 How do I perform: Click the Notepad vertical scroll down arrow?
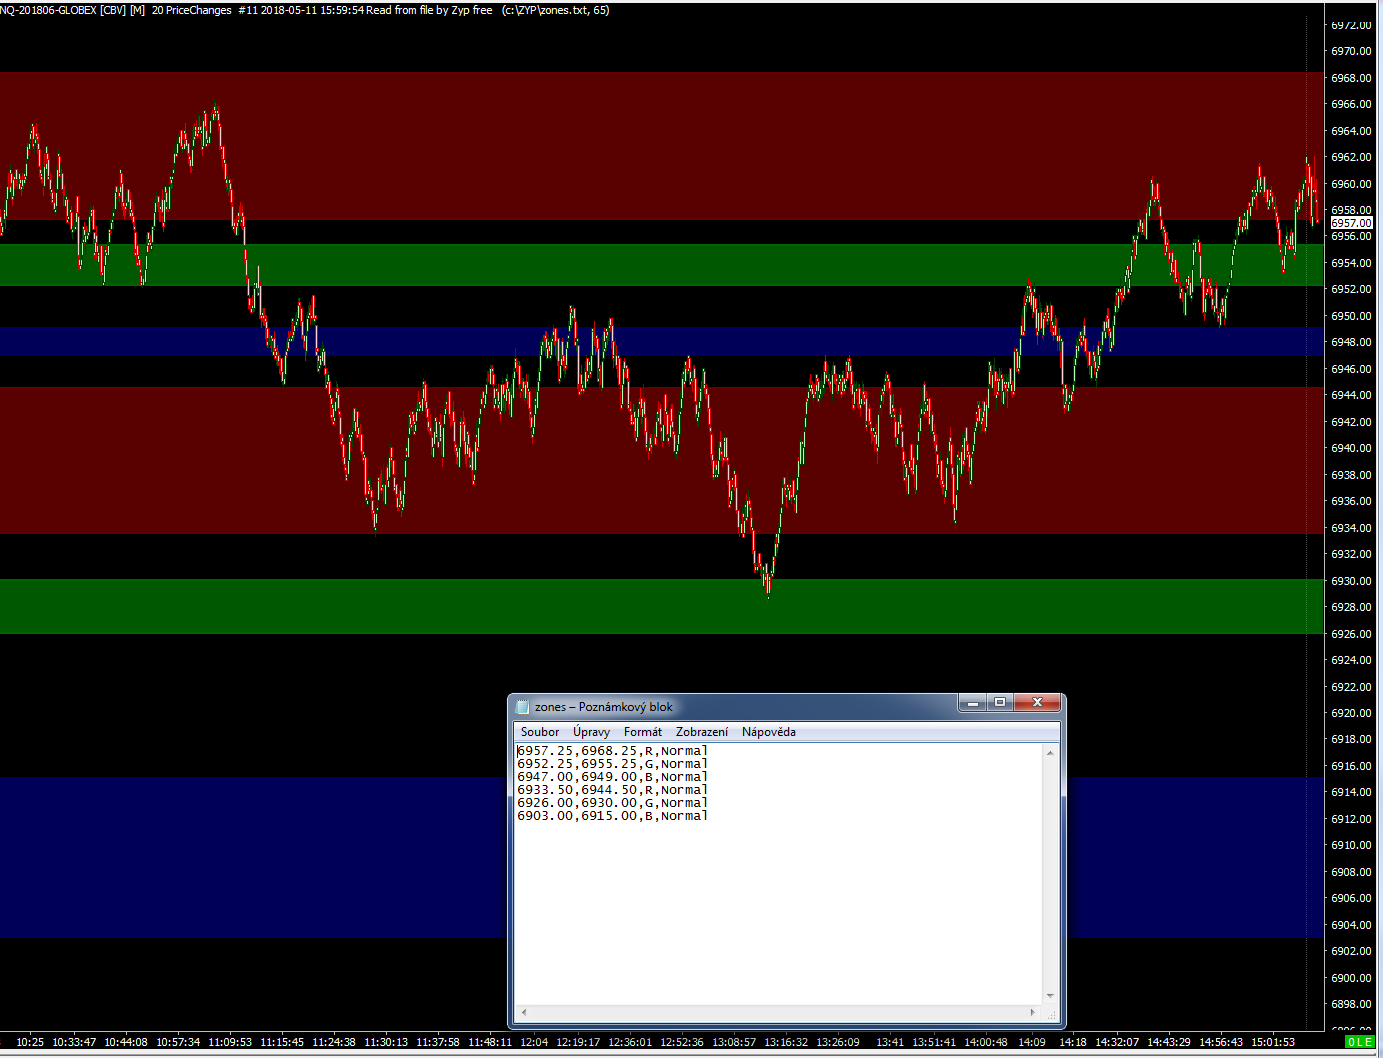[1050, 996]
